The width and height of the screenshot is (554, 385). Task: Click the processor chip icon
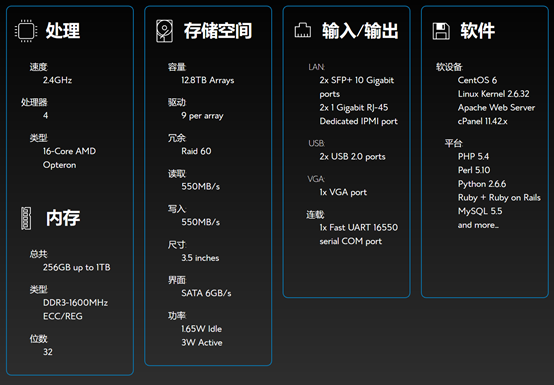point(26,31)
